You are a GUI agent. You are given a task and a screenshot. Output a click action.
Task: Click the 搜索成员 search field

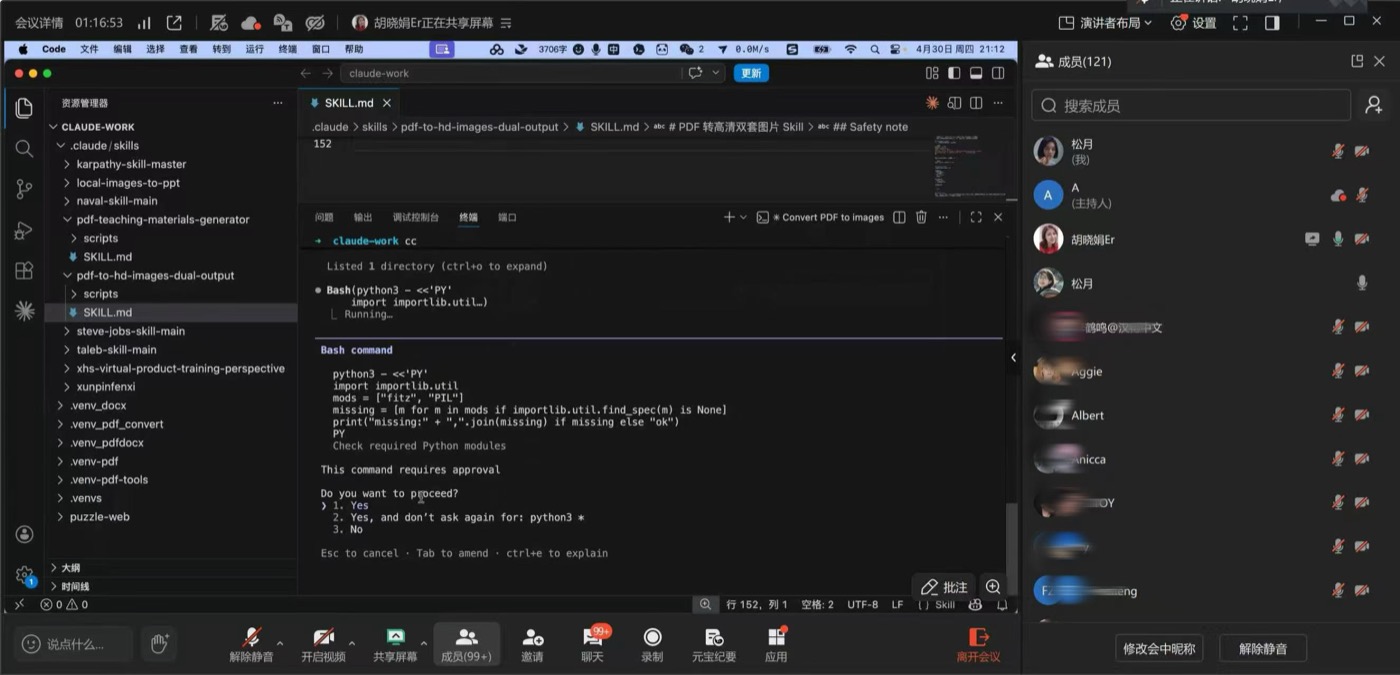1191,105
